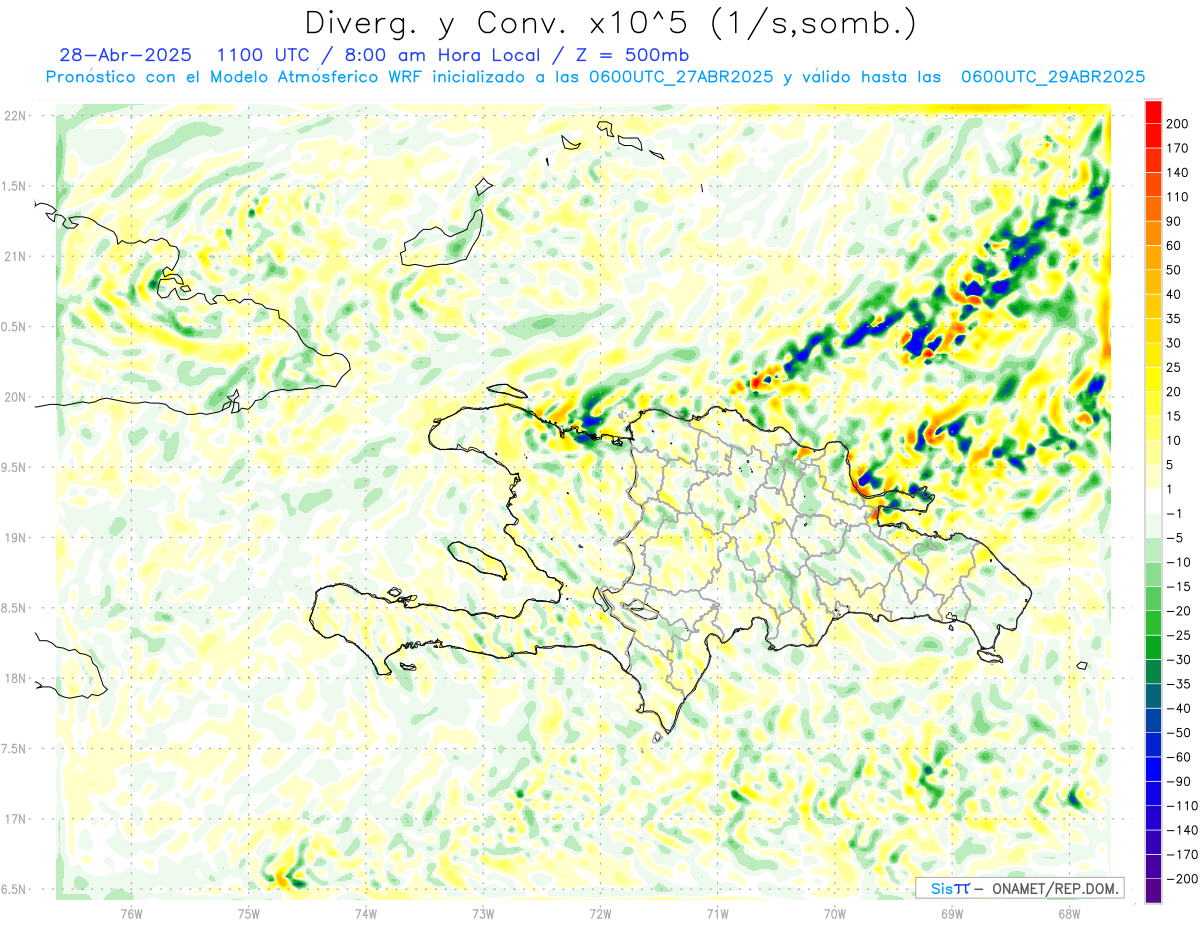Click the '-30' colorbar value
The image size is (1200, 927).
coord(1178,660)
